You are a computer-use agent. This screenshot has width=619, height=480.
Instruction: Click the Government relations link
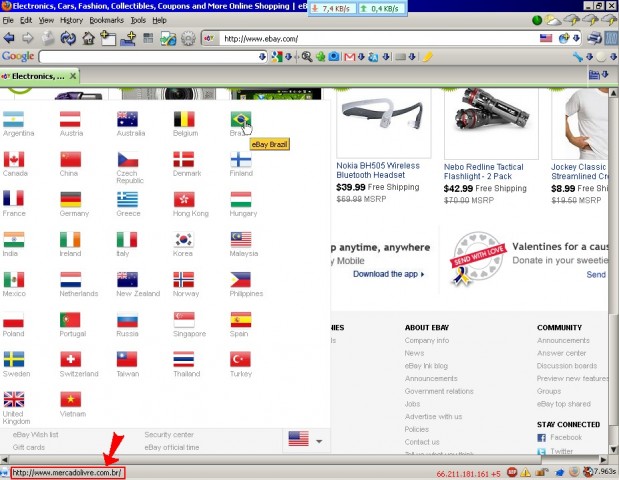coord(439,391)
